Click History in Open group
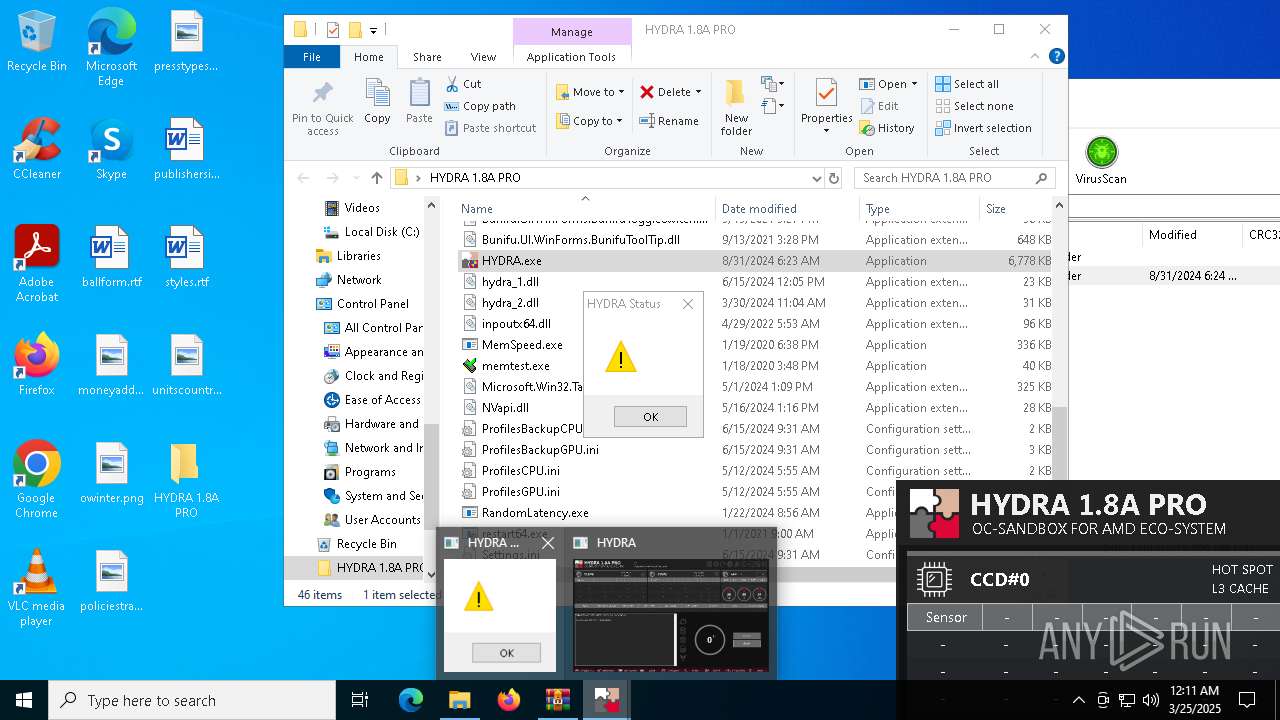Screen dimensions: 1280x720 click(x=887, y=128)
